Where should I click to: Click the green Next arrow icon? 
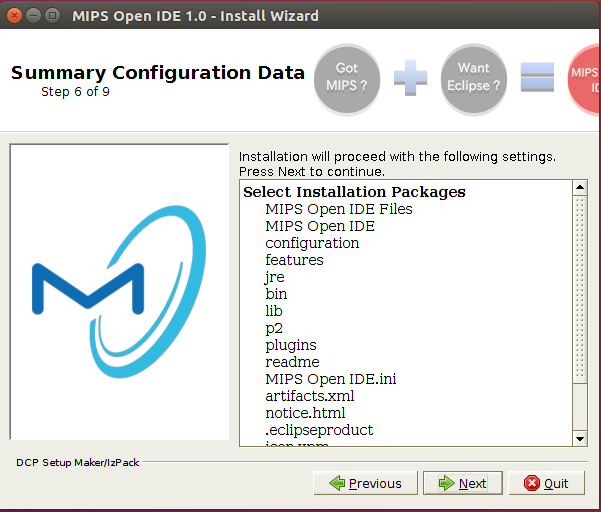[447, 483]
